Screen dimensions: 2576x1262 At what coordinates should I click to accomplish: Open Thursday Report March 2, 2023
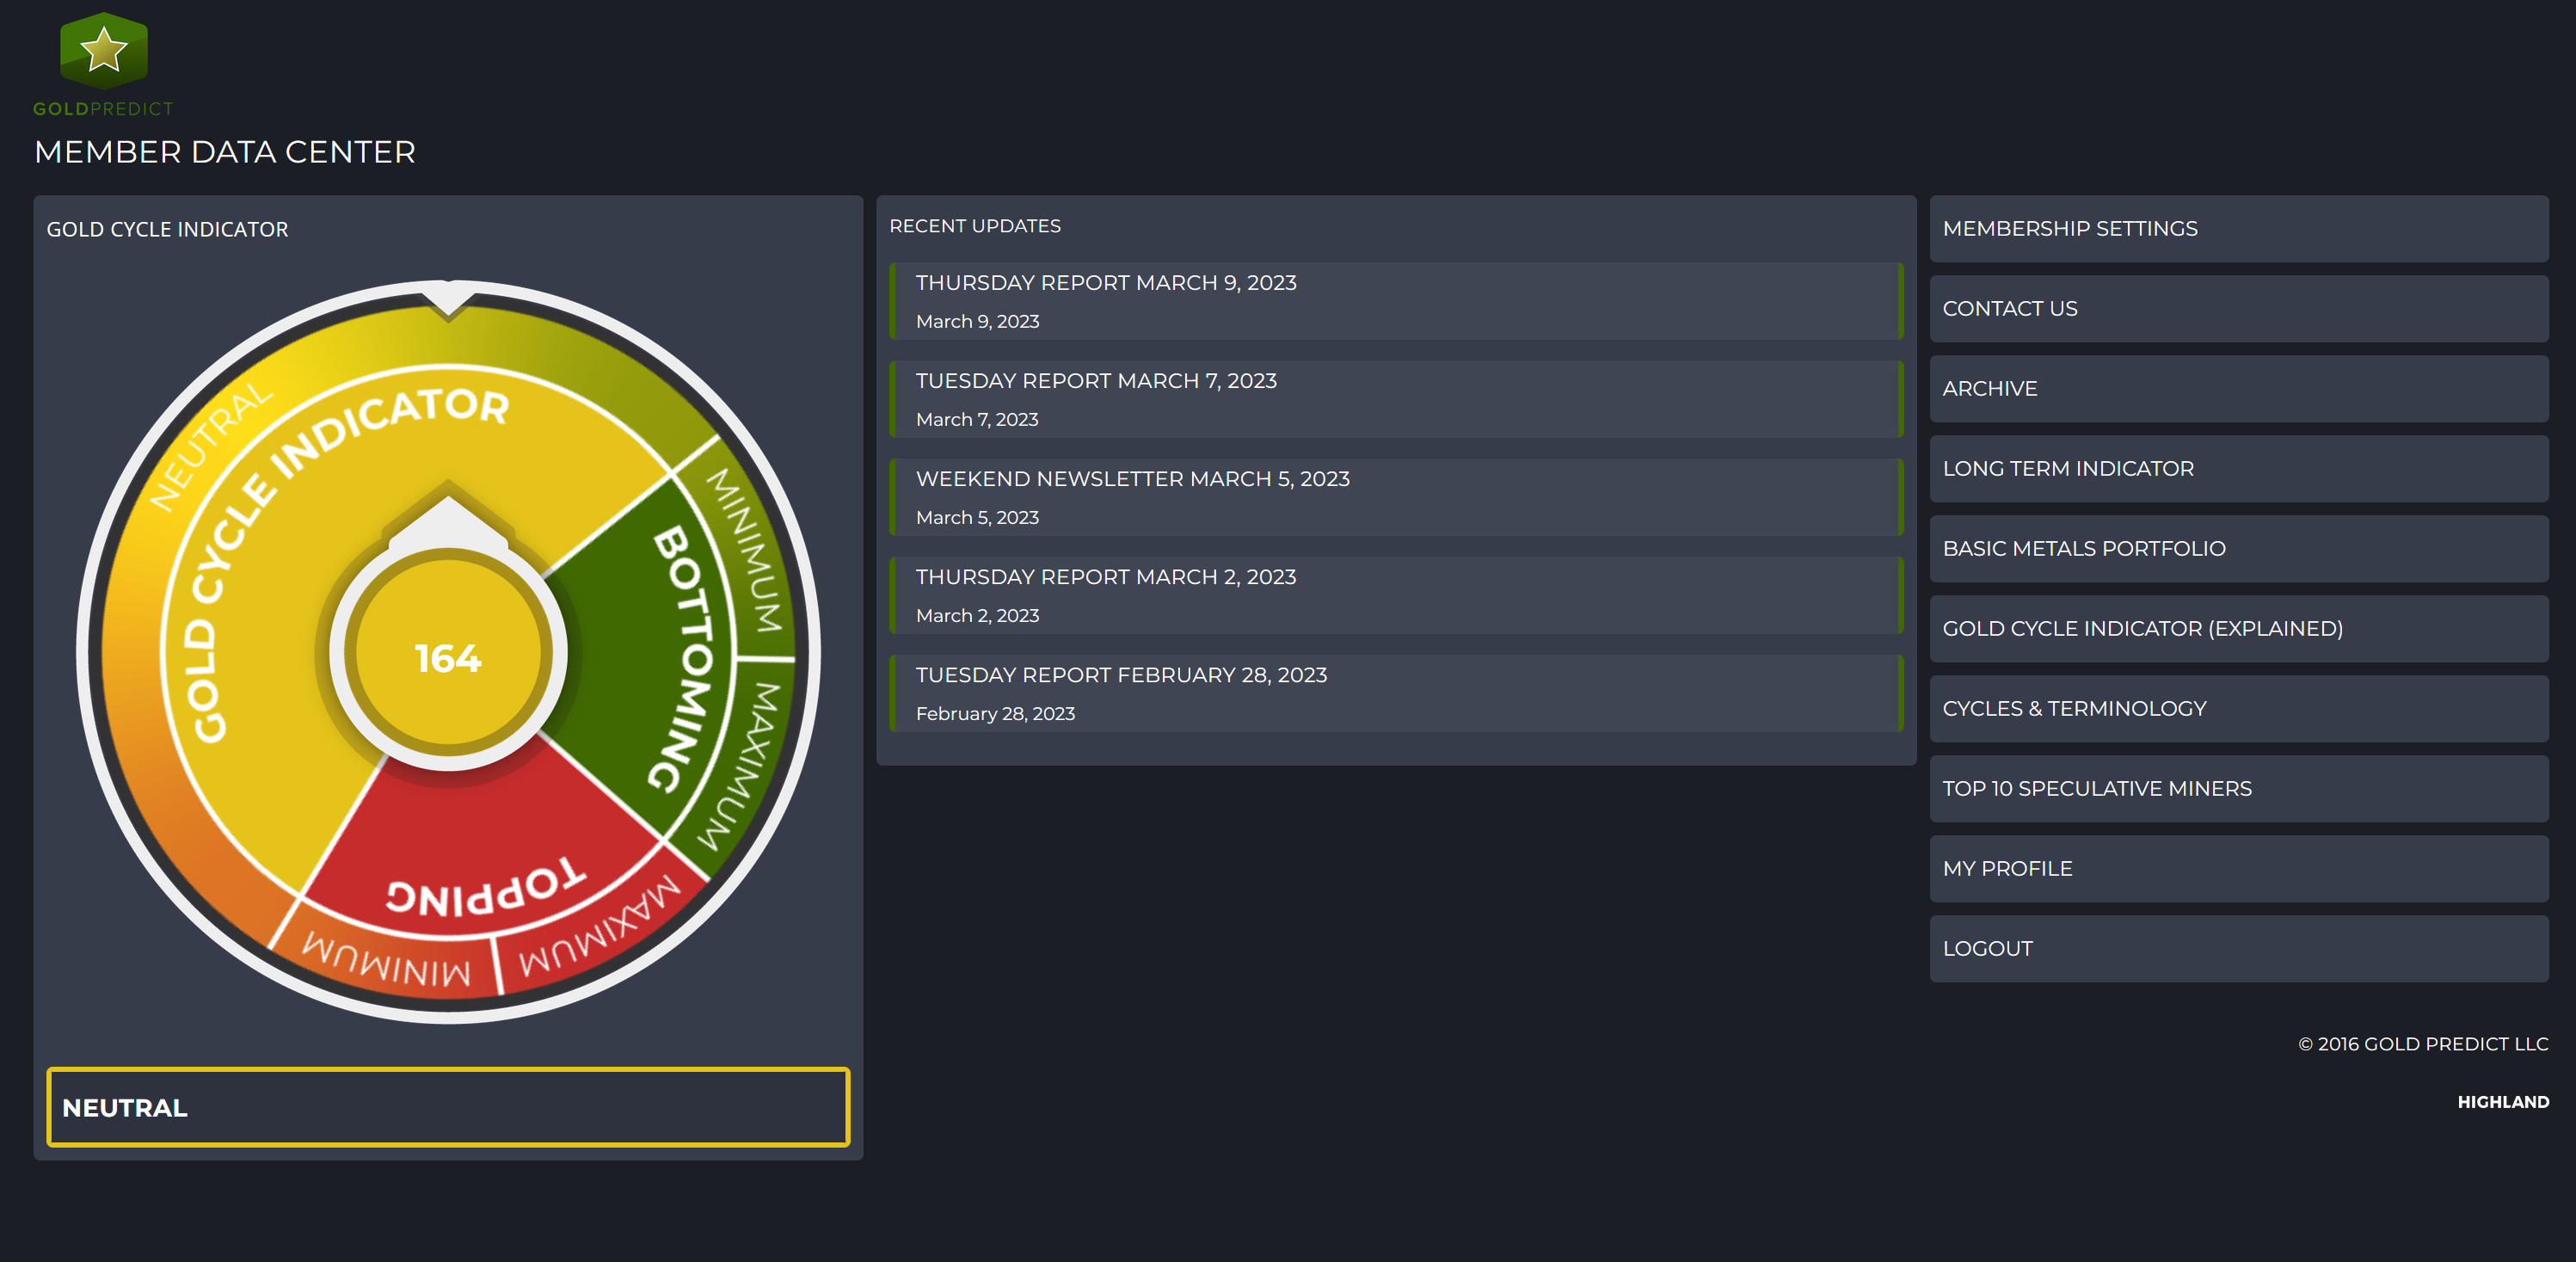[1105, 577]
